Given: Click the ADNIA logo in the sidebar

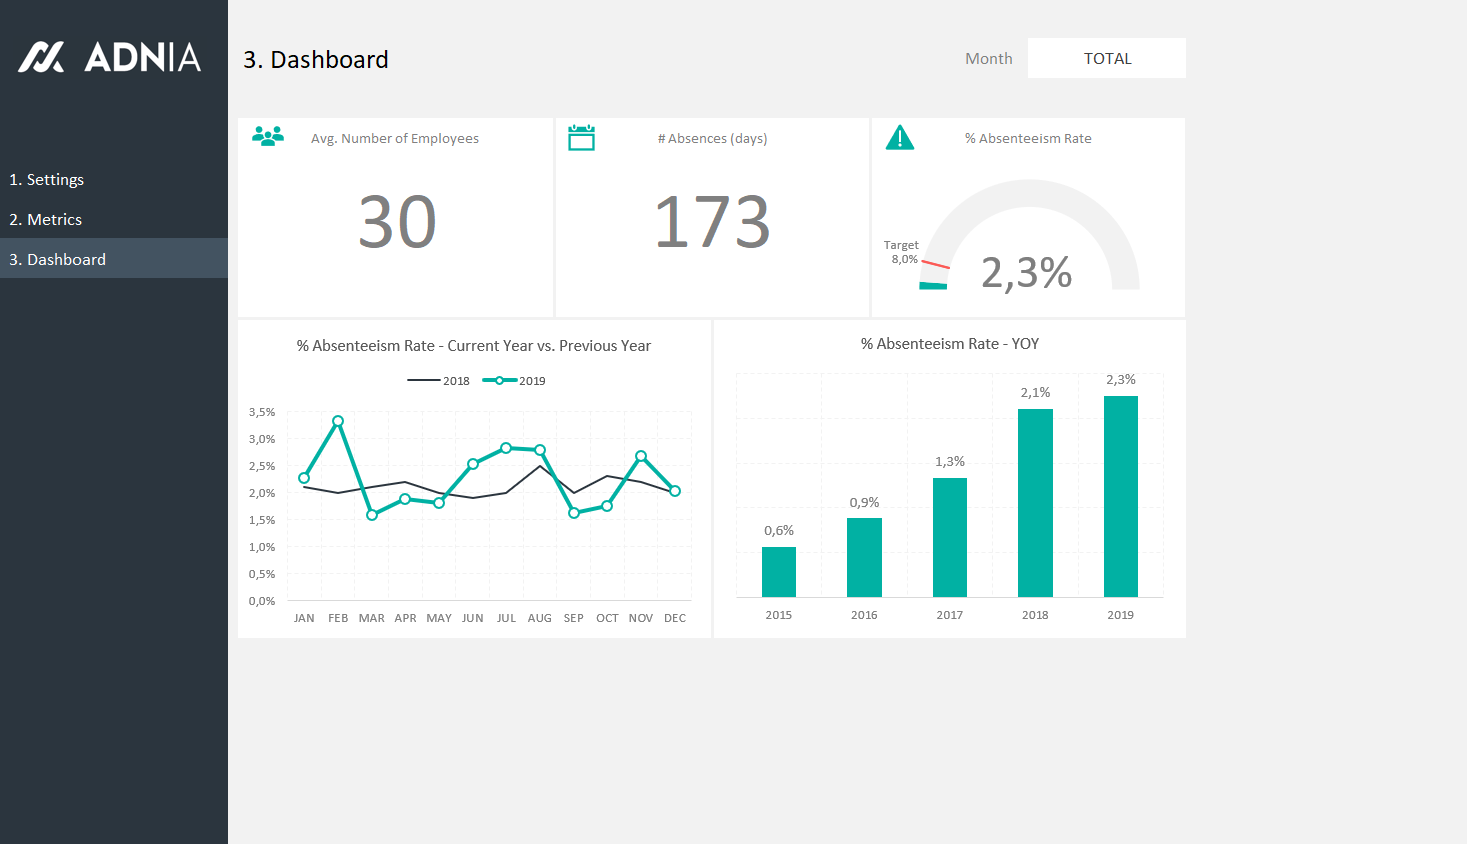Looking at the screenshot, I should coord(110,57).
